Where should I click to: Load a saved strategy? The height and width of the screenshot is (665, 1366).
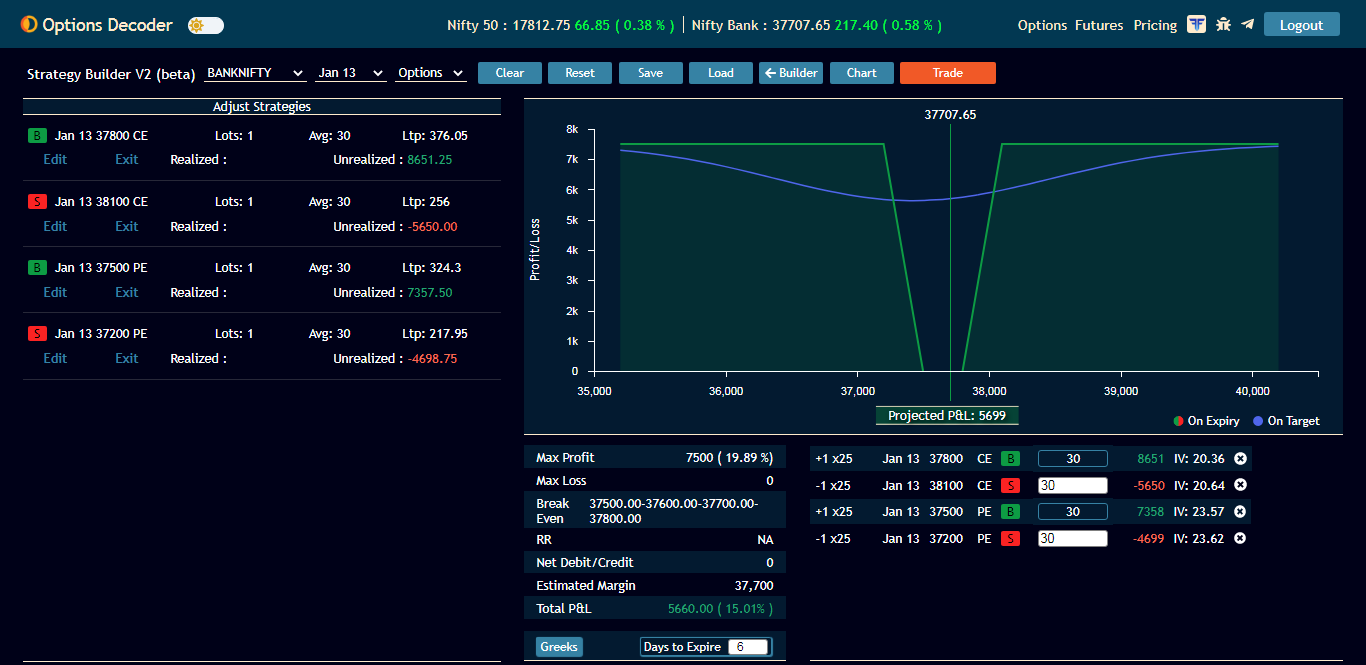721,73
